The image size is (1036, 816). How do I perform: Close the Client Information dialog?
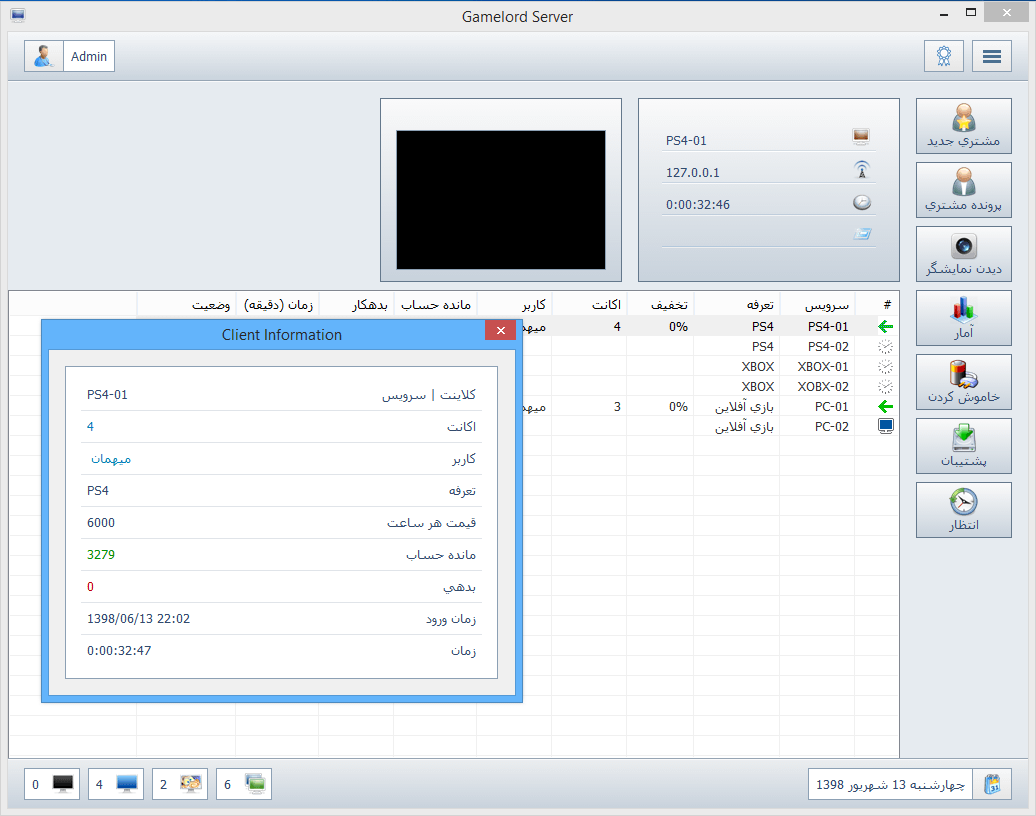(x=500, y=331)
